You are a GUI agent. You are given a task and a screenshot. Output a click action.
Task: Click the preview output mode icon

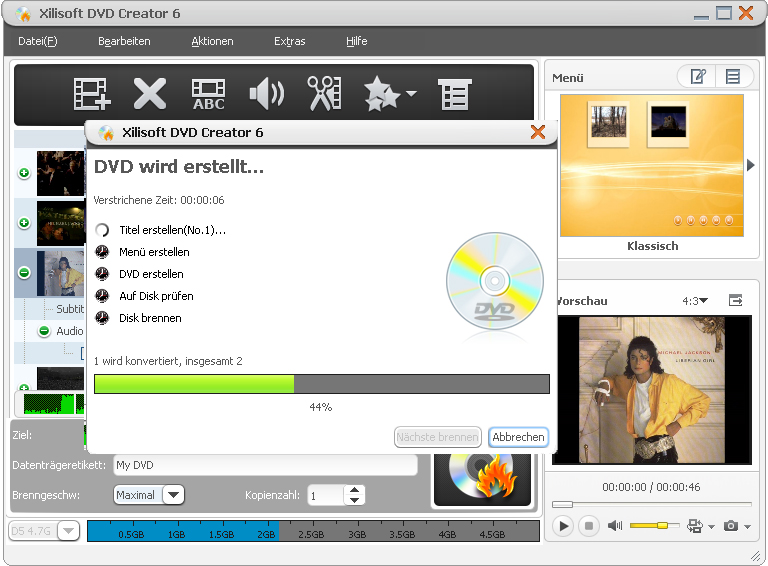coord(695,526)
